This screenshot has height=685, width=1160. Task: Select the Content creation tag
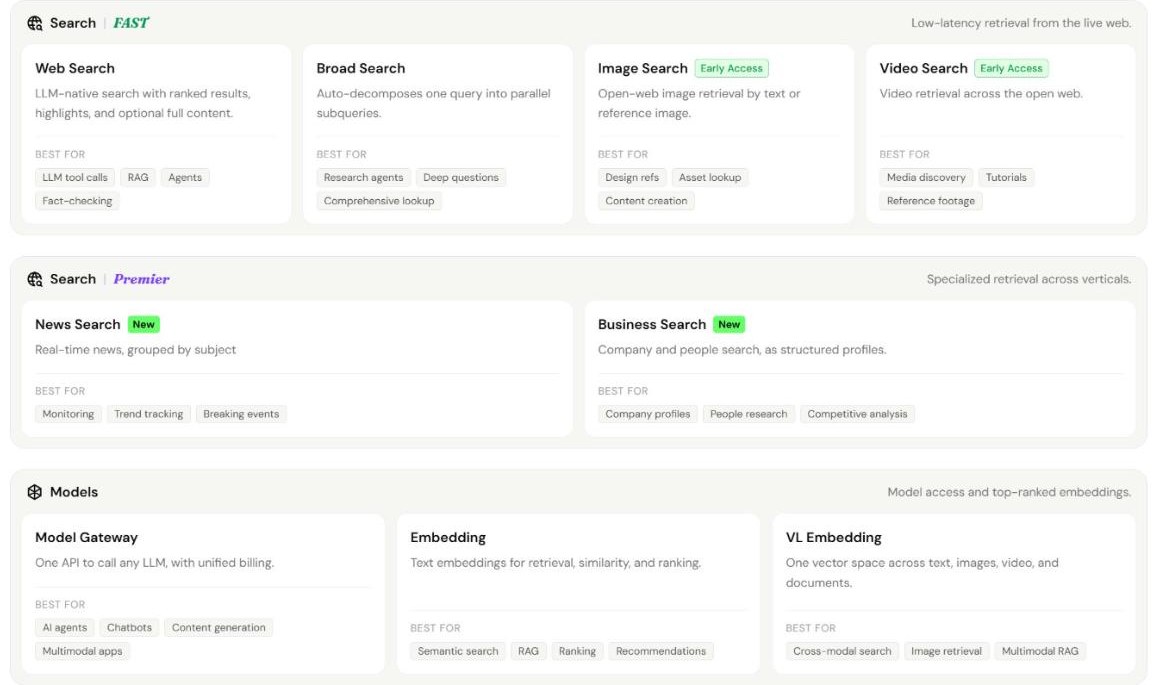point(646,200)
